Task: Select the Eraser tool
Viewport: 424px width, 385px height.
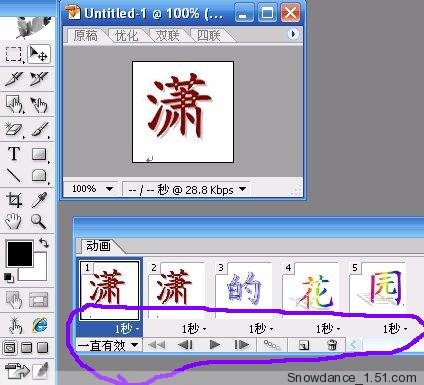Action: (x=13, y=129)
